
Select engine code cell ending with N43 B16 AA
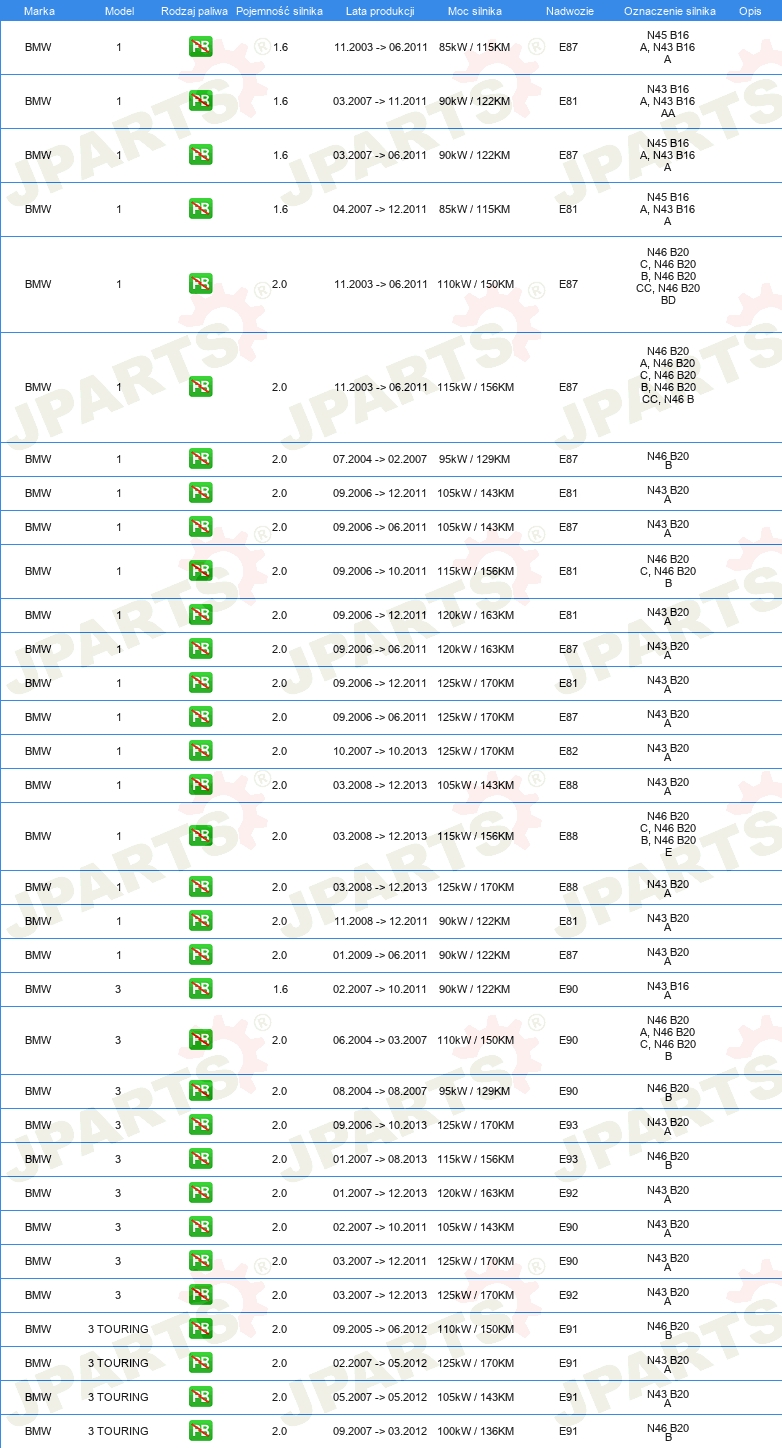668,101
